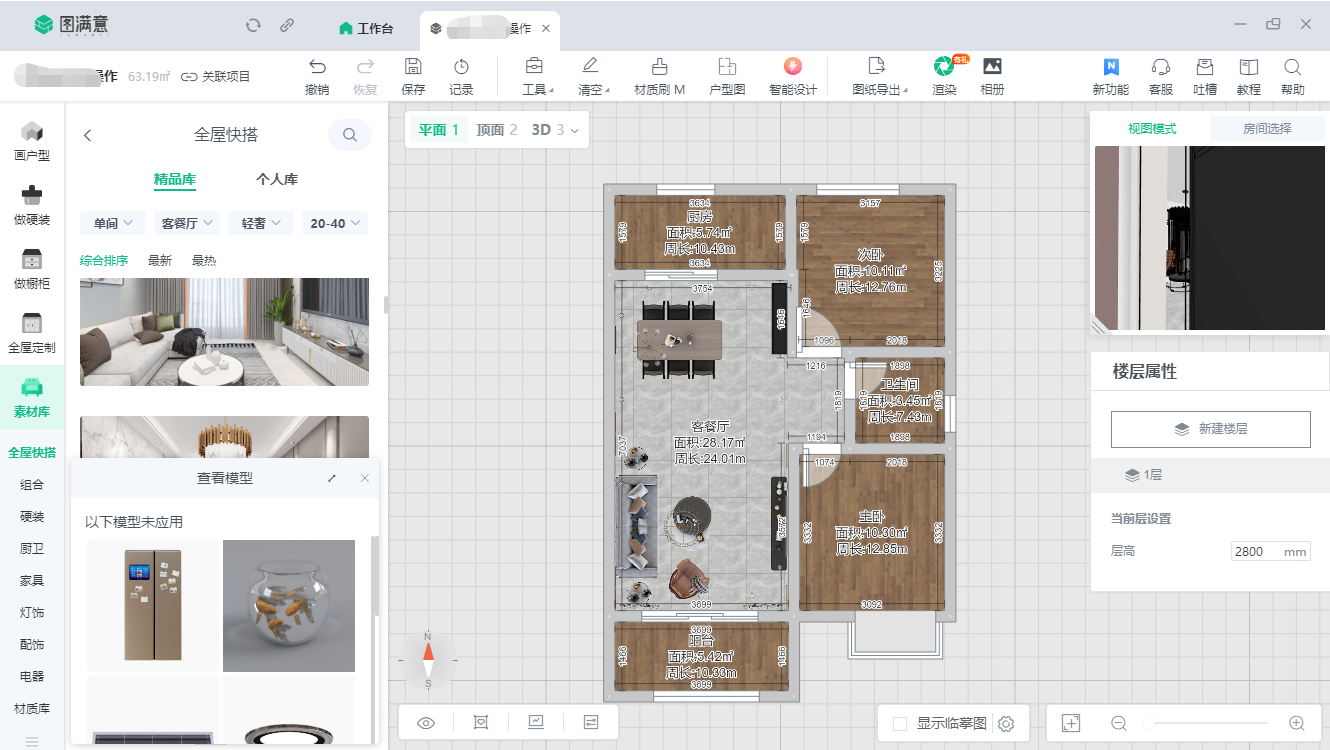Click the zoom-out magnifier icon
This screenshot has width=1330, height=750.
1119,723
